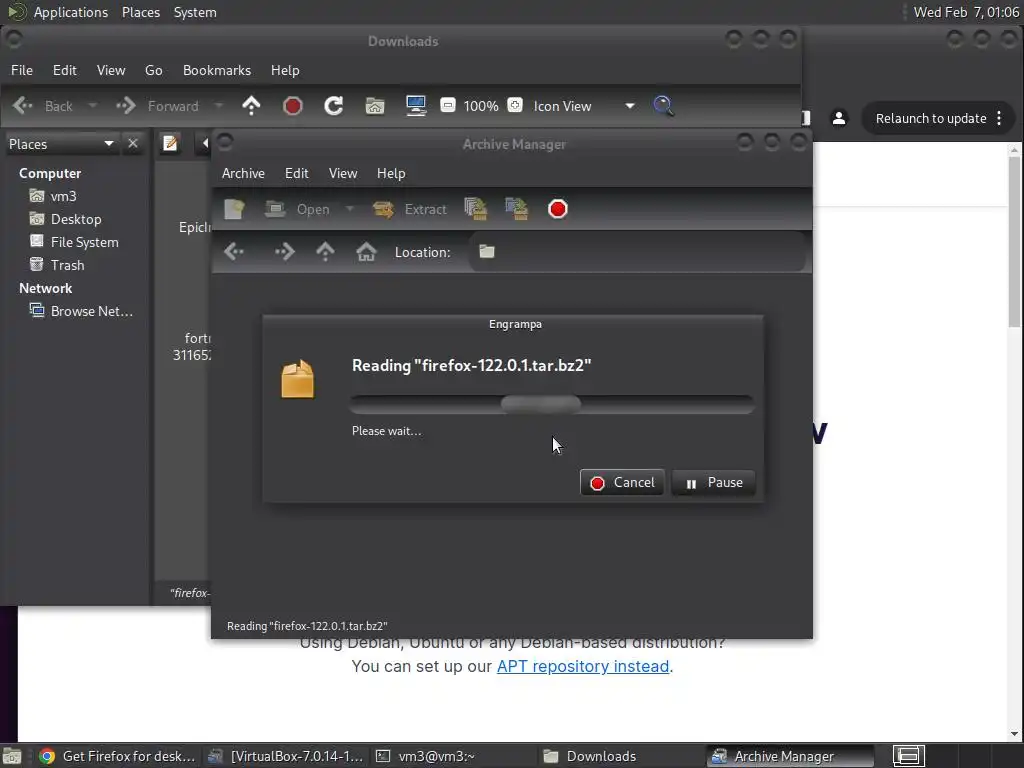Open File menu in Downloads window
The width and height of the screenshot is (1024, 768).
[x=22, y=70]
